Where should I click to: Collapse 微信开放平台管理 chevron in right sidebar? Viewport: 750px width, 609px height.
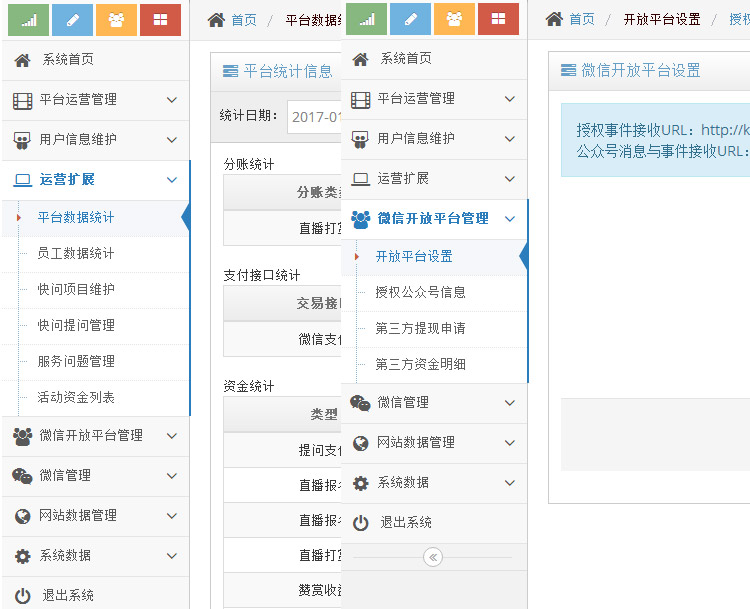click(510, 219)
